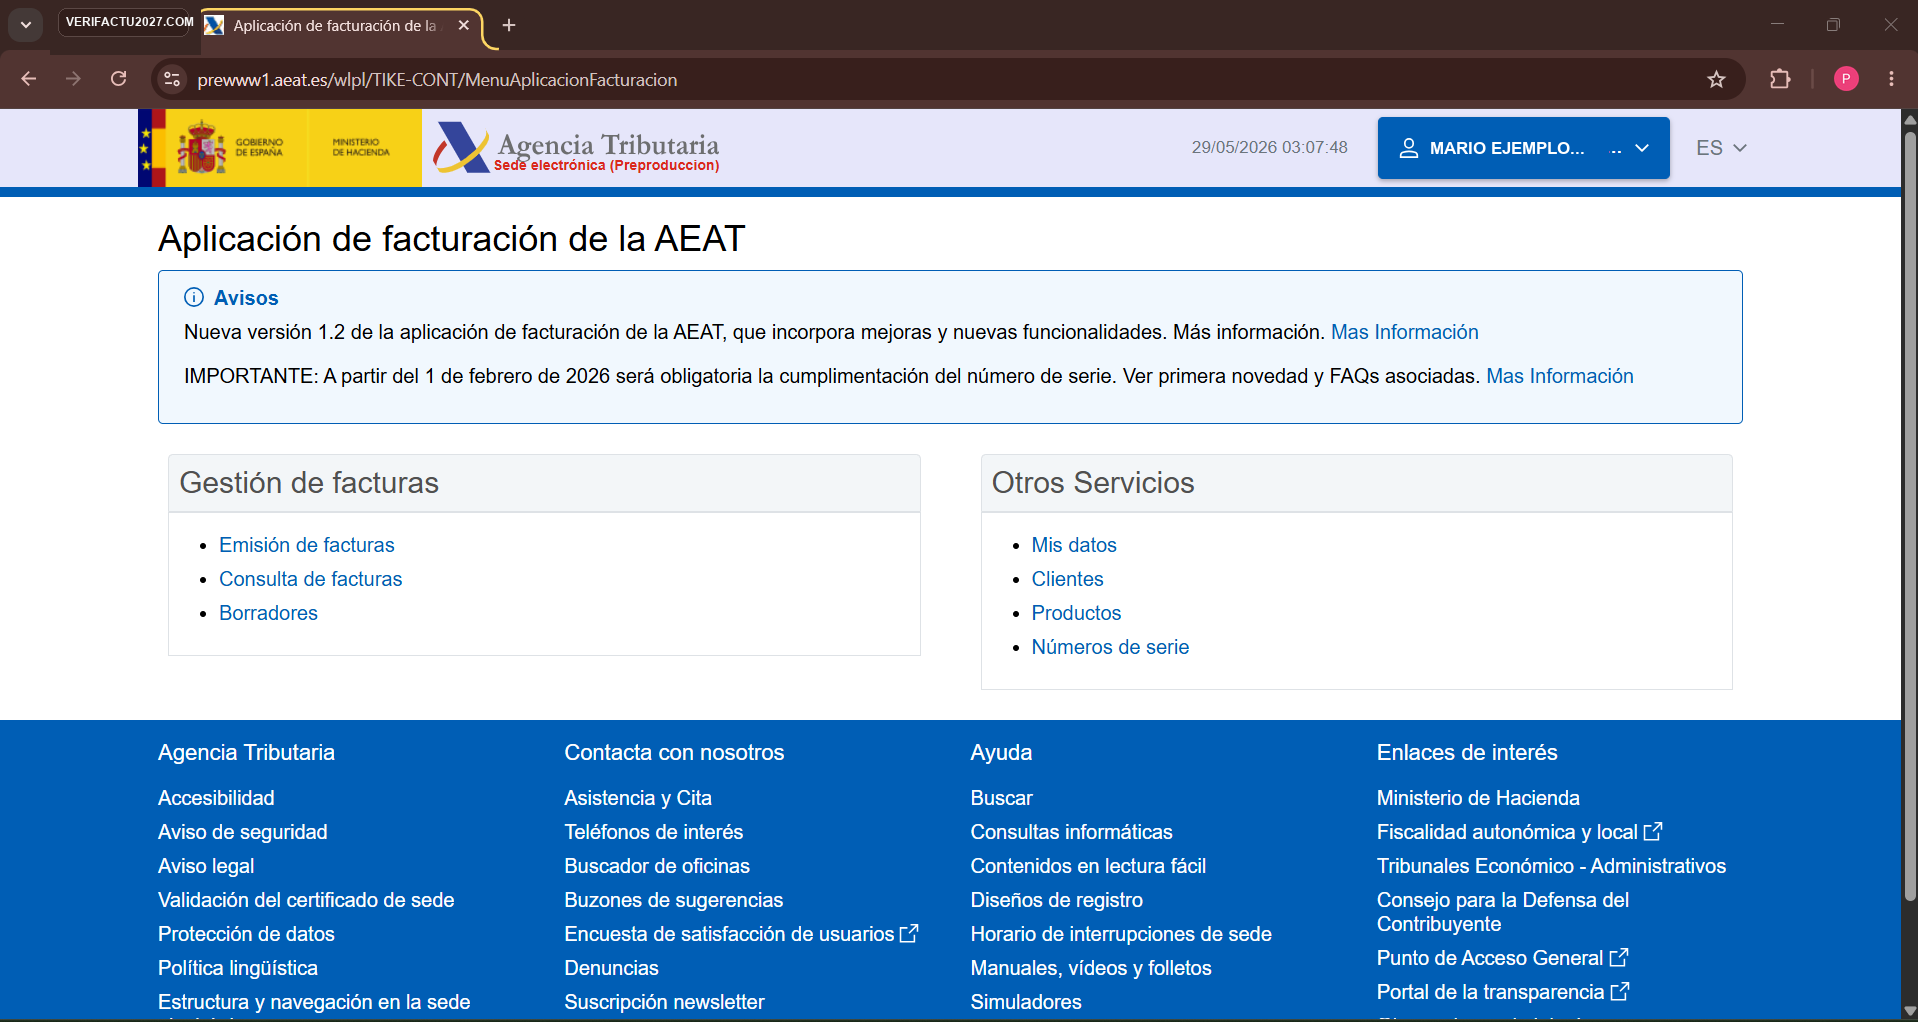Click the scrollbar down arrow

1909,1011
